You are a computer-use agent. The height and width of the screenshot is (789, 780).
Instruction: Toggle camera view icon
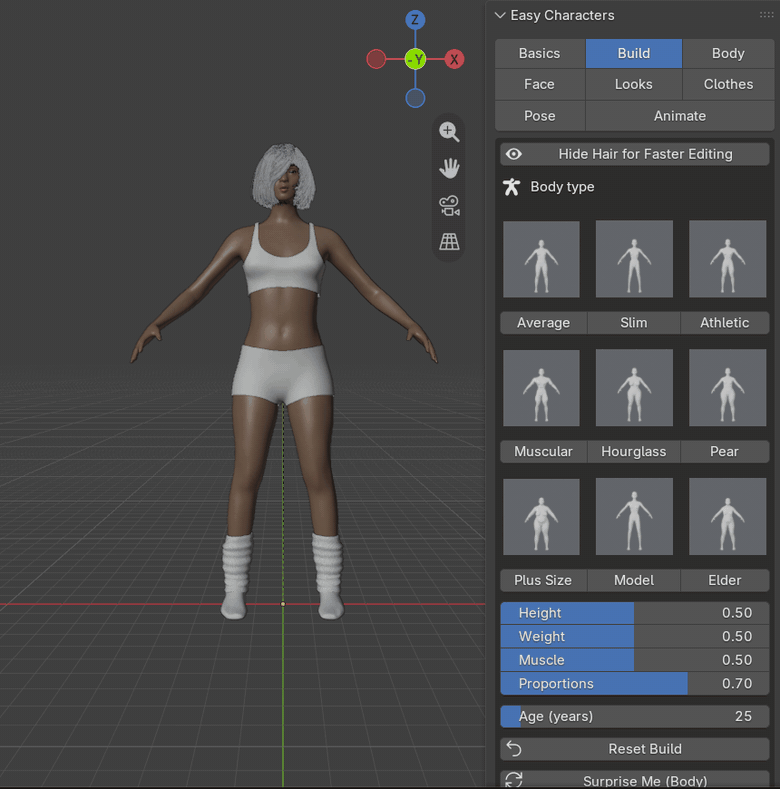tap(449, 205)
